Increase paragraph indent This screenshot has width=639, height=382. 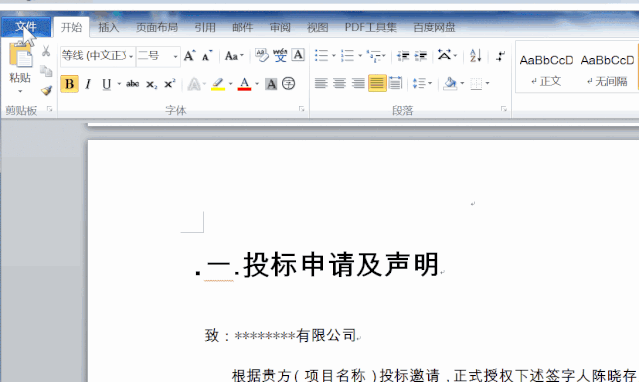pos(421,56)
